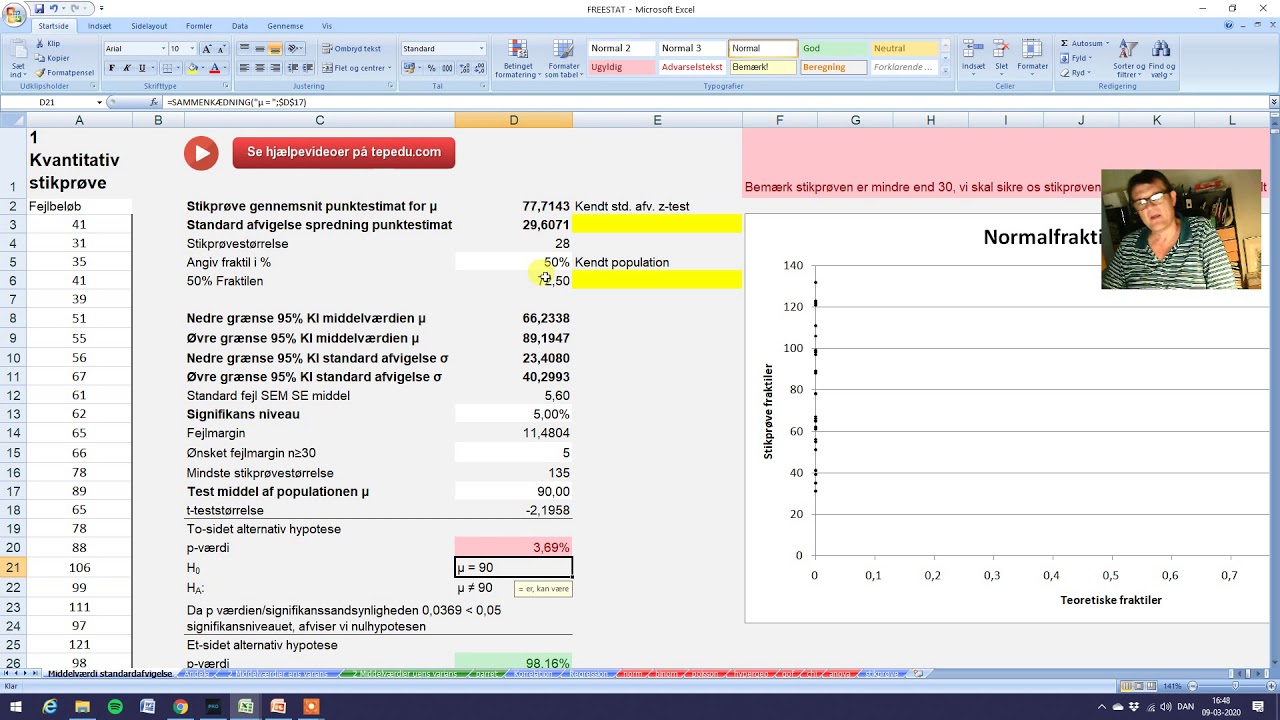Open the Arial font name dropdown
The image size is (1280, 720).
(163, 49)
